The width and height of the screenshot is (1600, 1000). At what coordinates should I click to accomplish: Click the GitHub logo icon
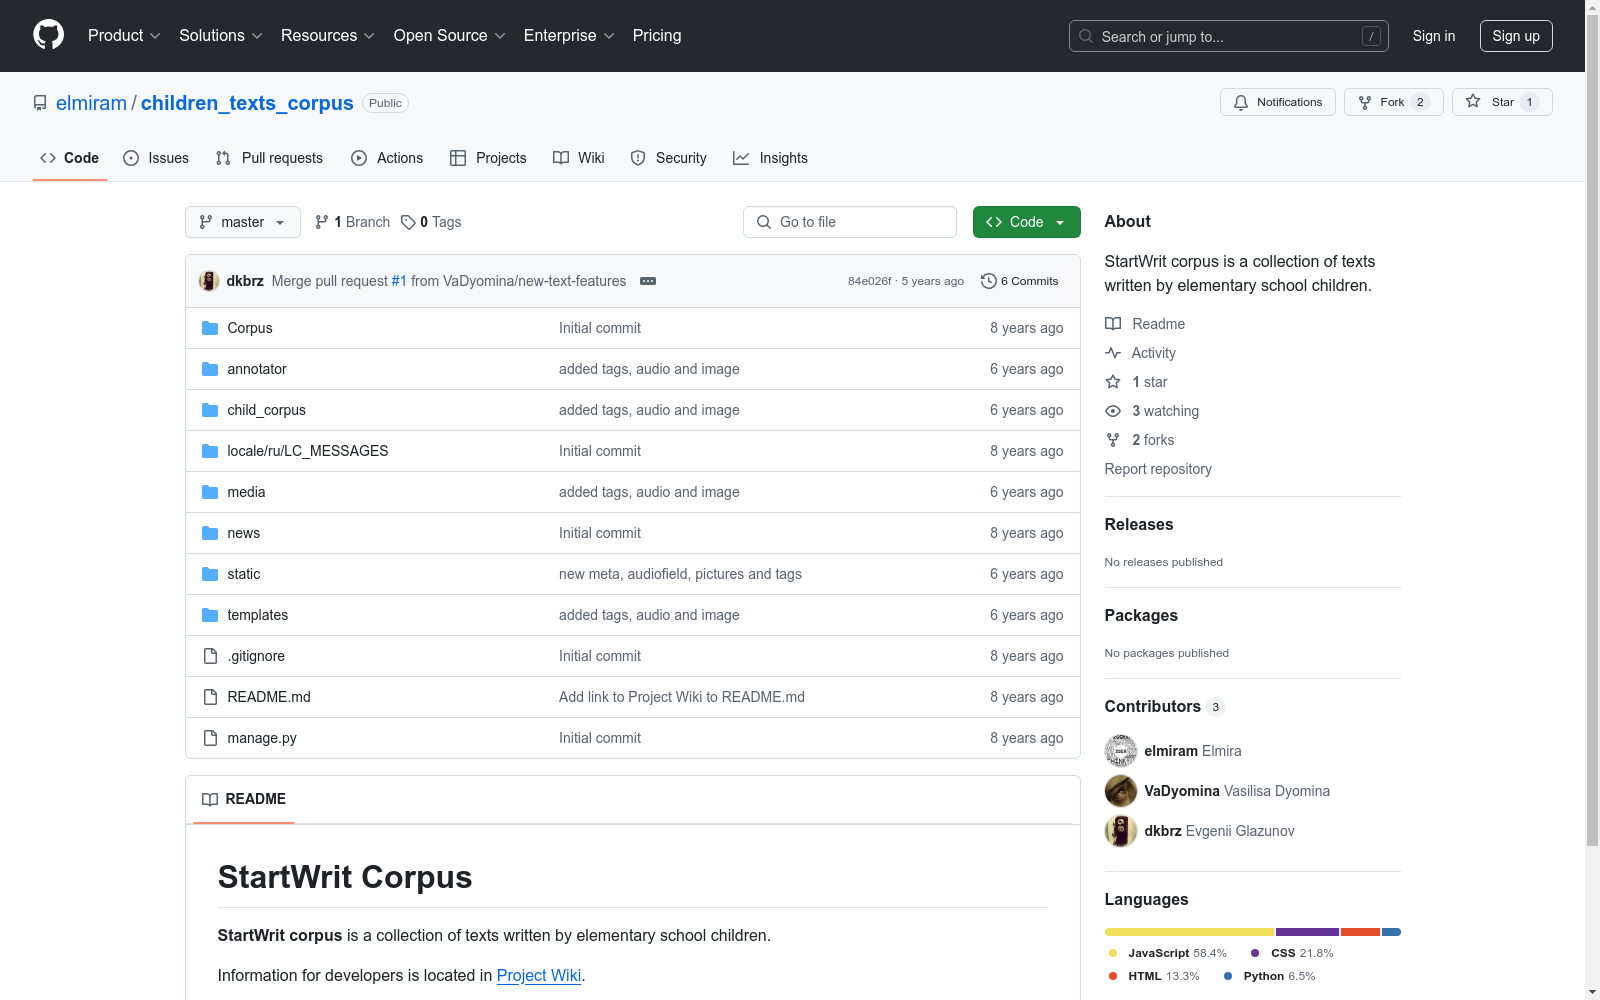click(48, 35)
